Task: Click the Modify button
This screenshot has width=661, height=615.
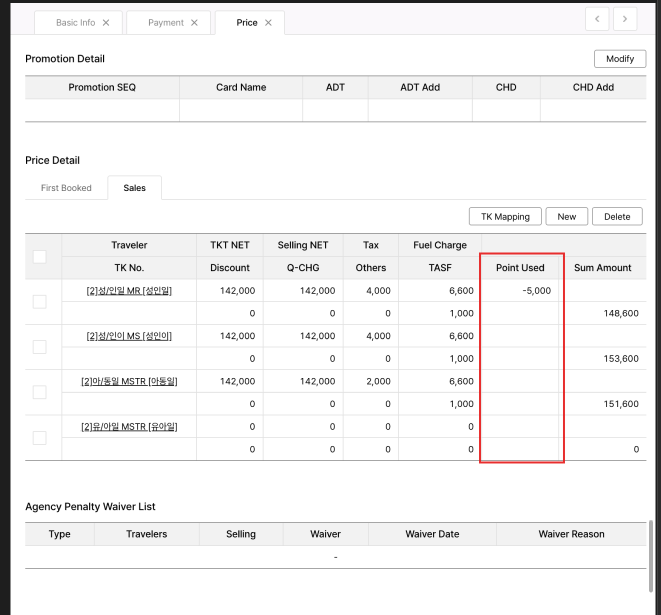Action: click(x=619, y=59)
